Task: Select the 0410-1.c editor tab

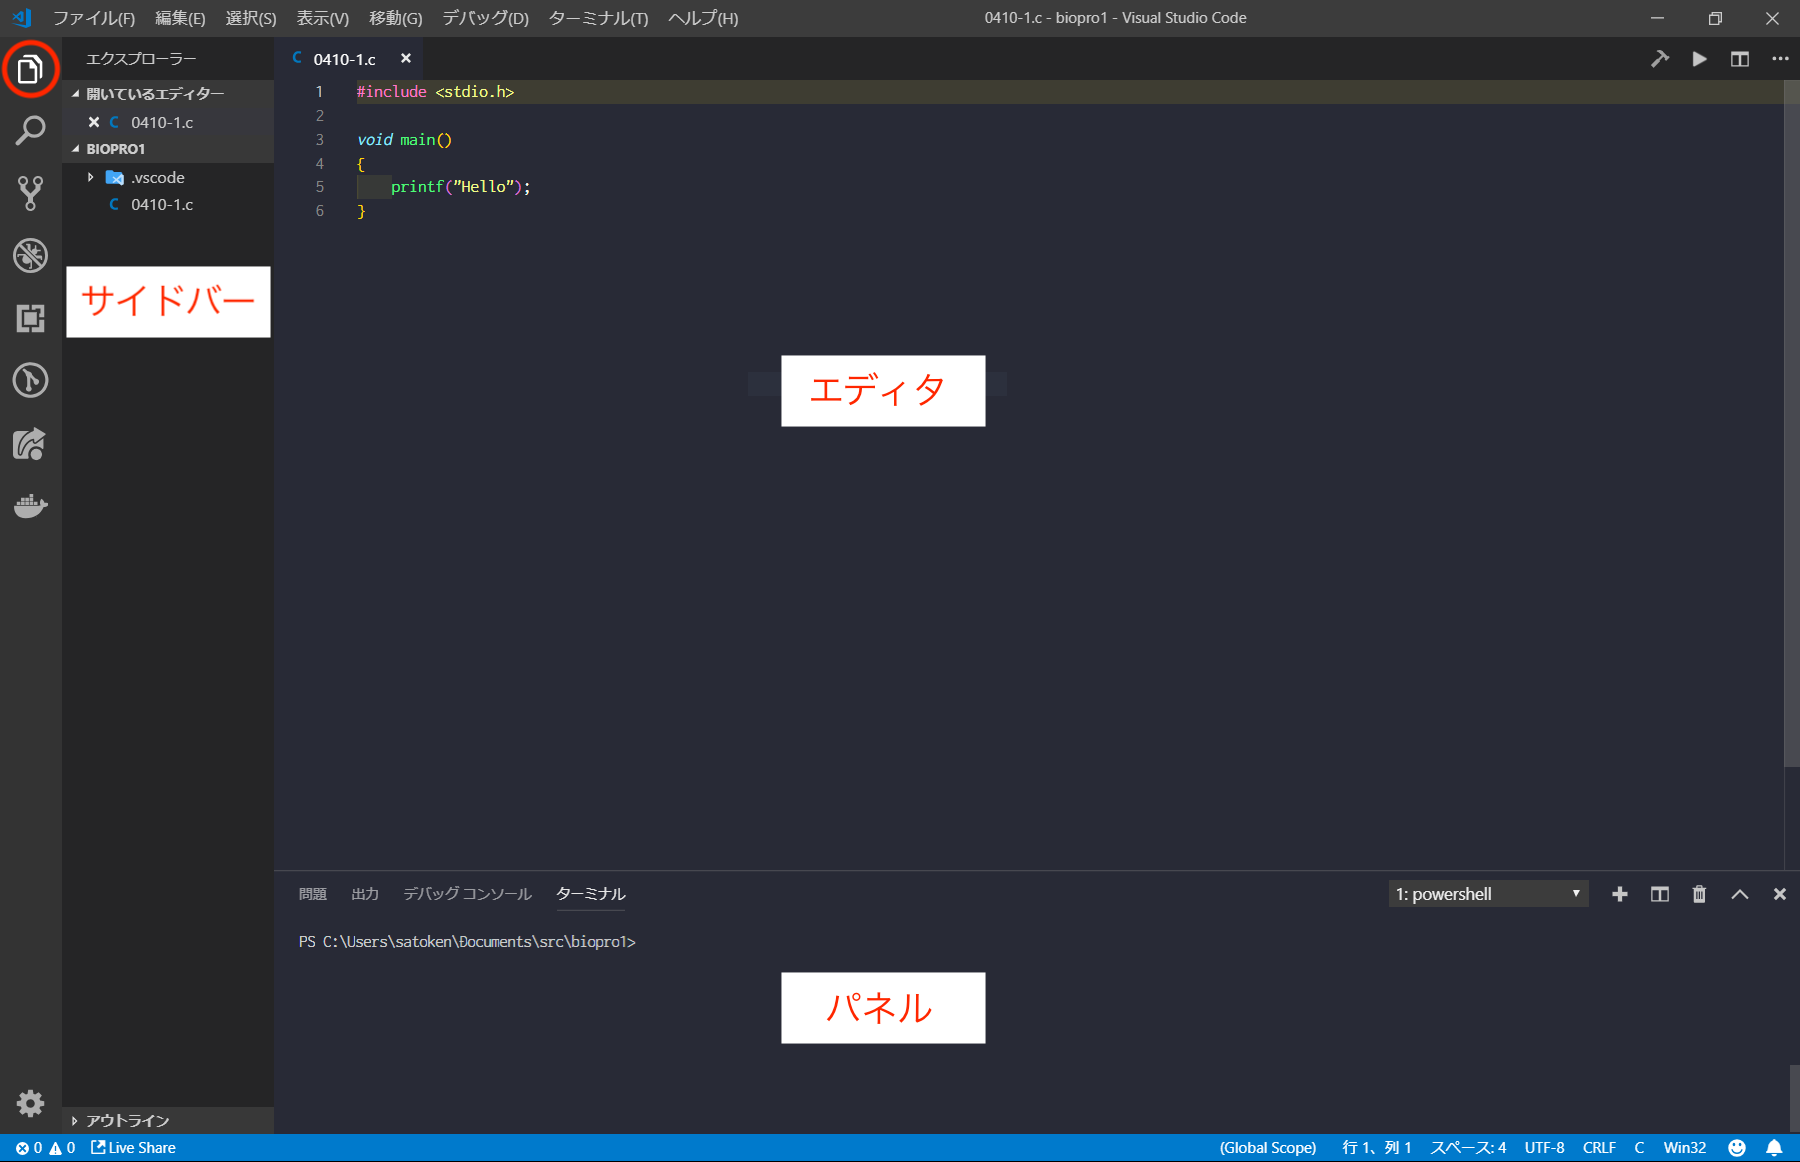Action: click(x=349, y=59)
